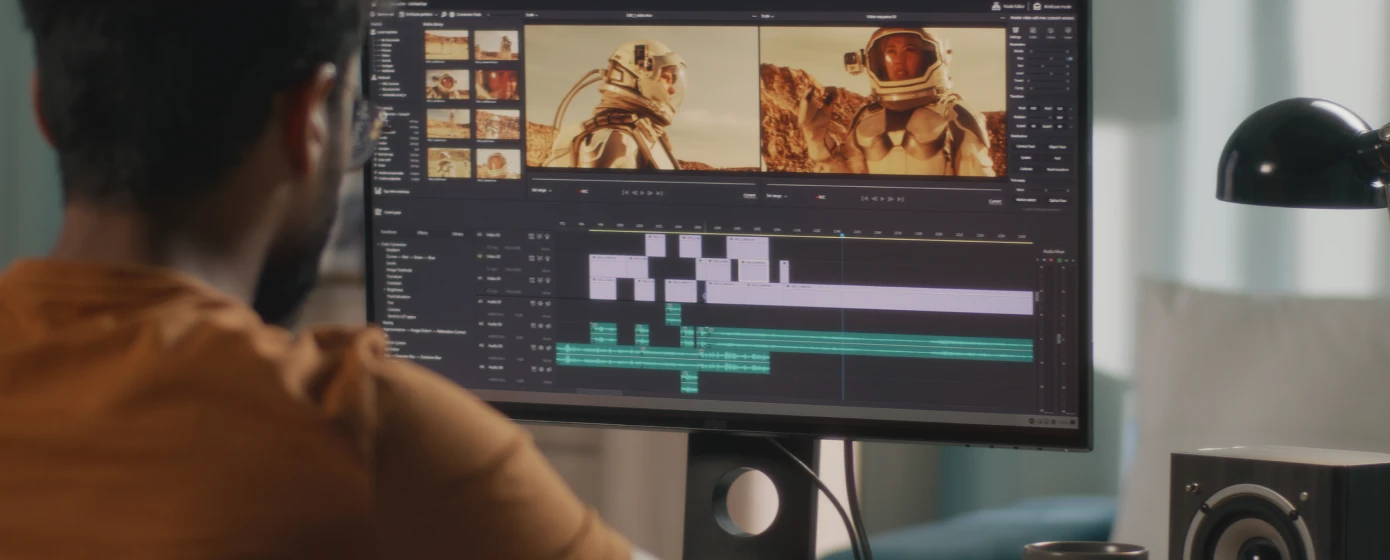The image size is (1390, 560).
Task: Click leftmost icon in Video 03 header
Action: click(531, 236)
